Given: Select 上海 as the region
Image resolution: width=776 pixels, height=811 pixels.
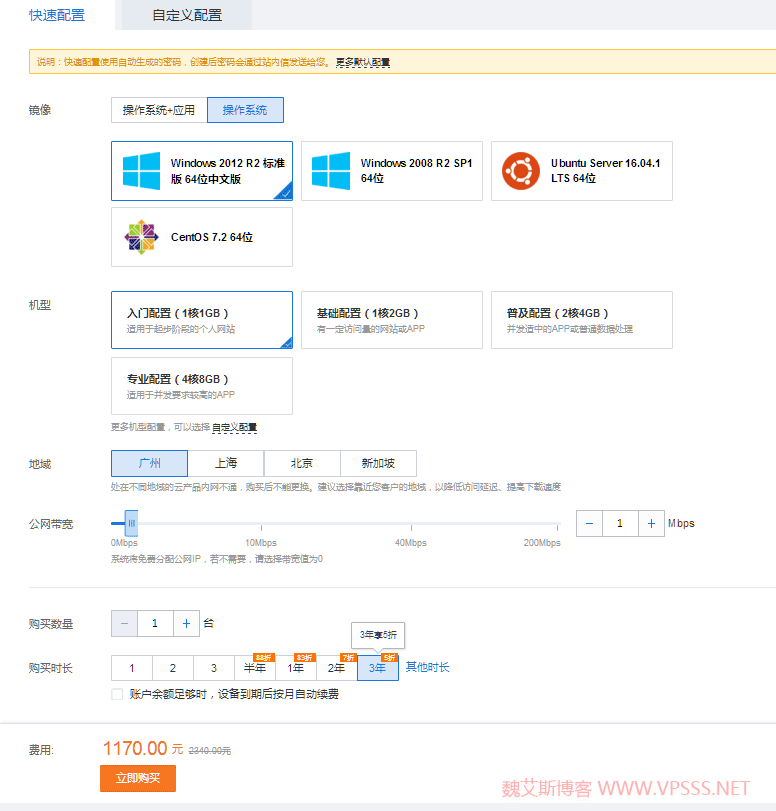Looking at the screenshot, I should tap(226, 463).
